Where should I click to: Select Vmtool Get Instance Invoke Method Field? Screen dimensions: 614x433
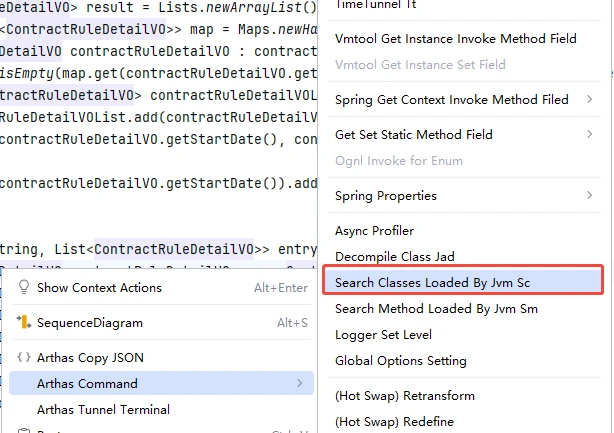(455, 39)
